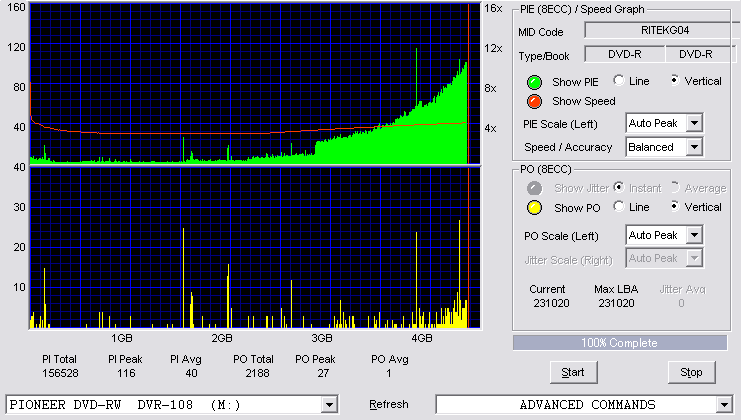Click the 16x speed axis label

[493, 9]
